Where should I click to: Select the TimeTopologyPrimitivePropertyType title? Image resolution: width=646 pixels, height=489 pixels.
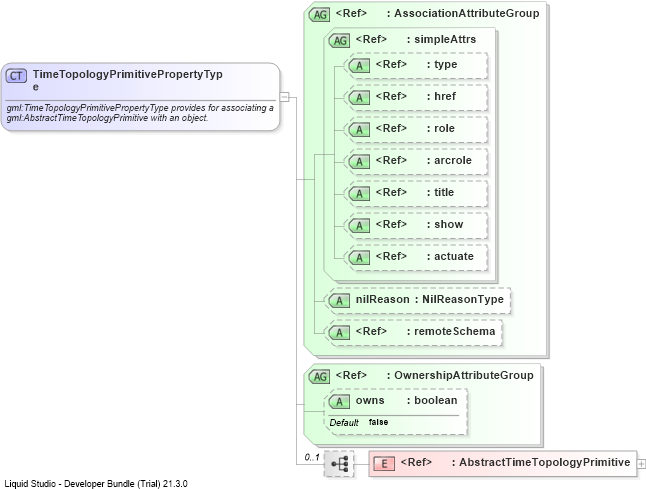(128, 80)
